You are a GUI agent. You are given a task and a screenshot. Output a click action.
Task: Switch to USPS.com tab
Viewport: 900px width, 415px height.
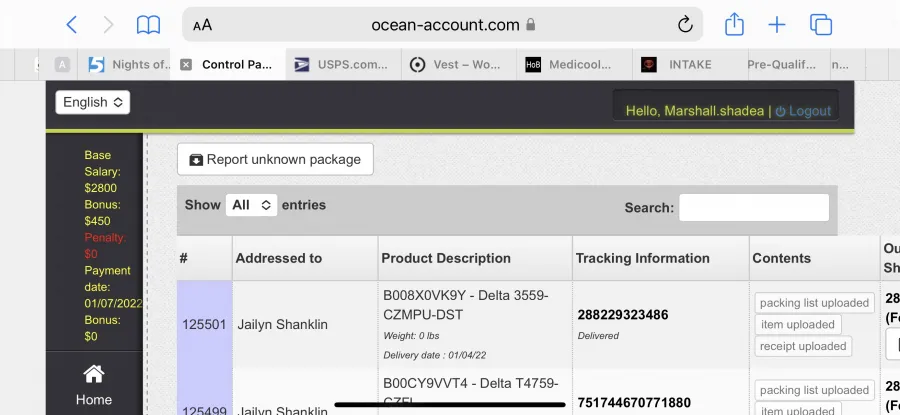pos(343,65)
